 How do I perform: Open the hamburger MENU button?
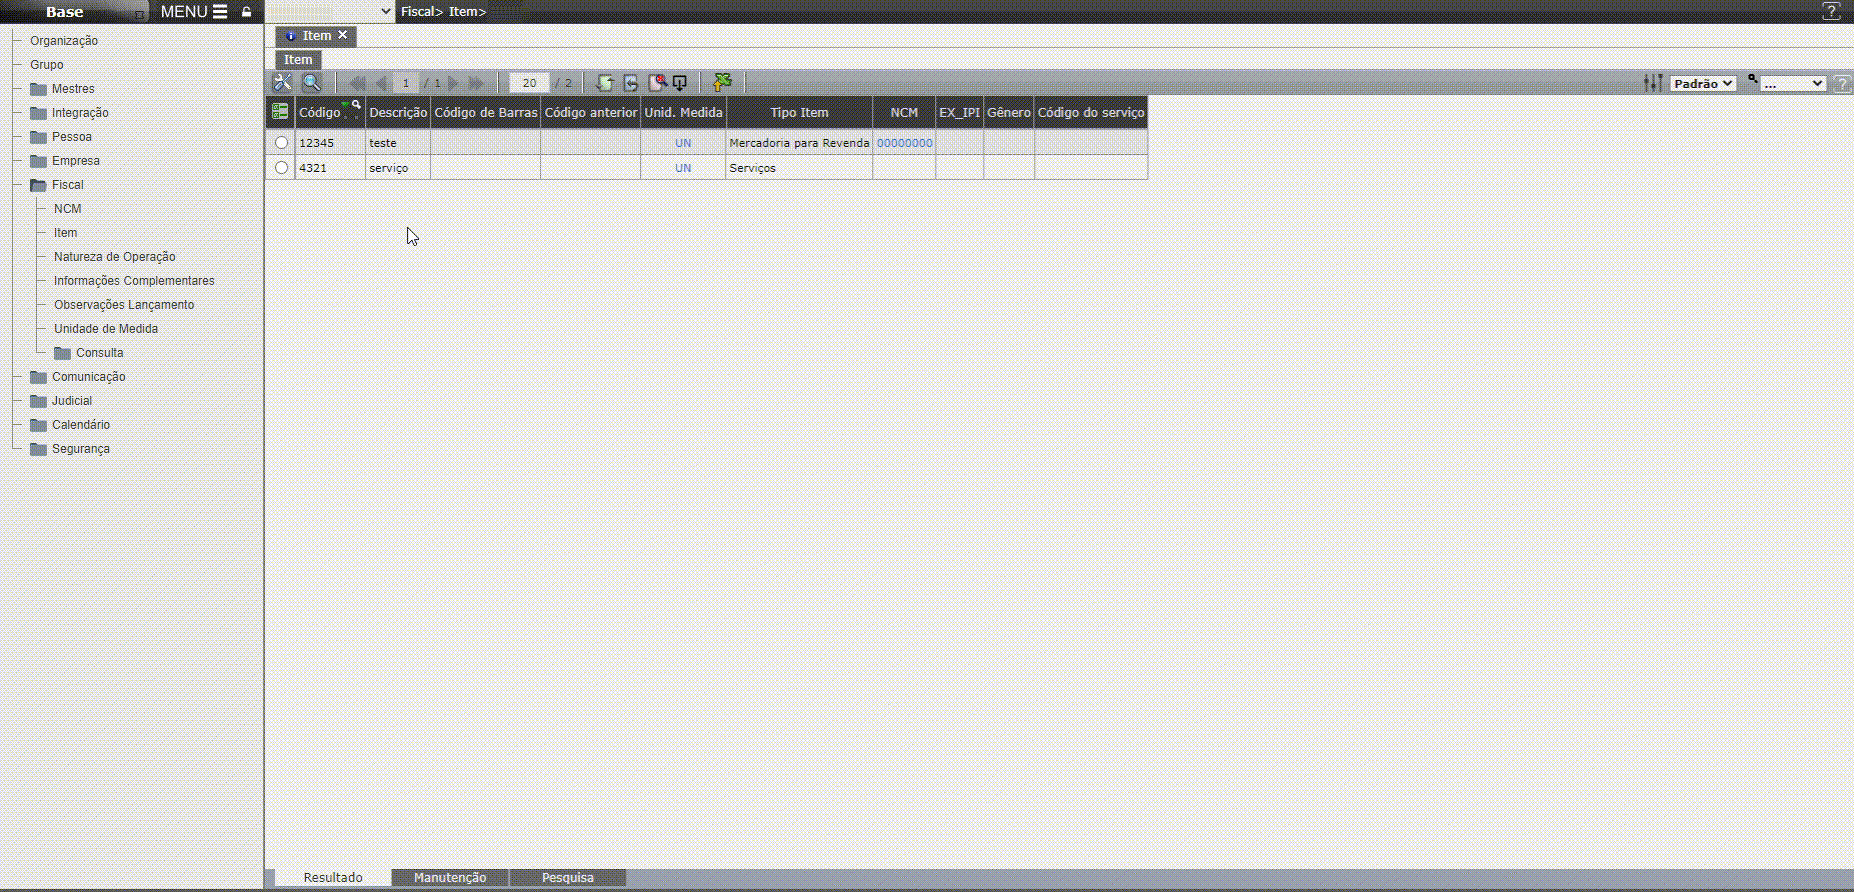pyautogui.click(x=194, y=12)
